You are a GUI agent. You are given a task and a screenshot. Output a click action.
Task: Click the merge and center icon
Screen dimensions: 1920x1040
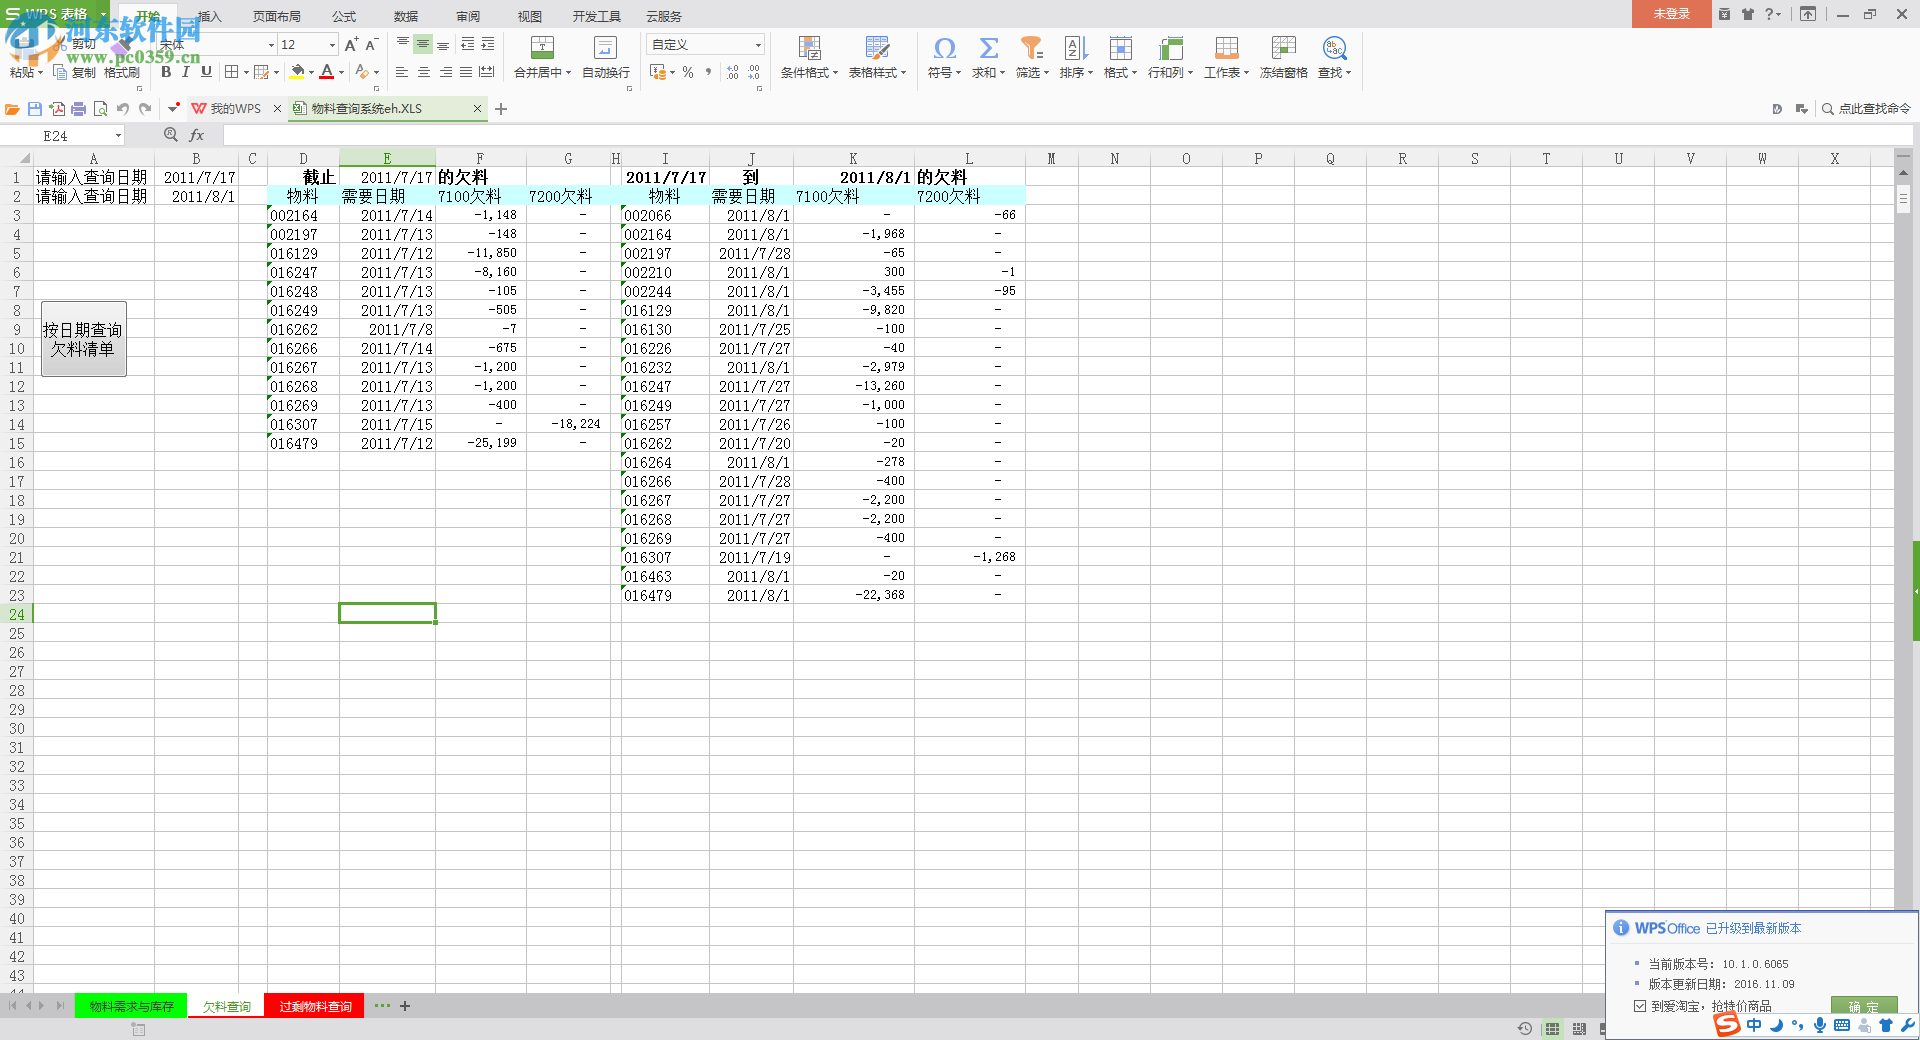click(x=541, y=48)
